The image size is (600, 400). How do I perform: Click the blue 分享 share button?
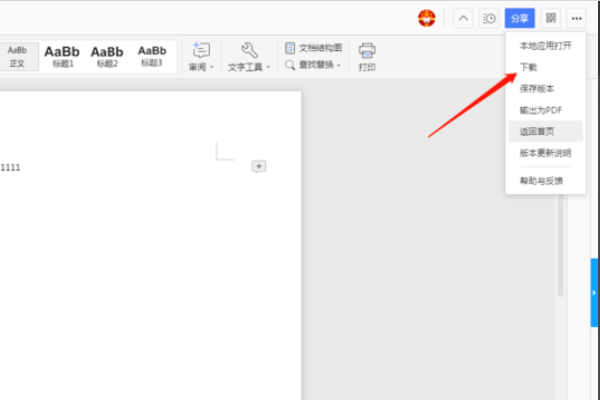(519, 18)
